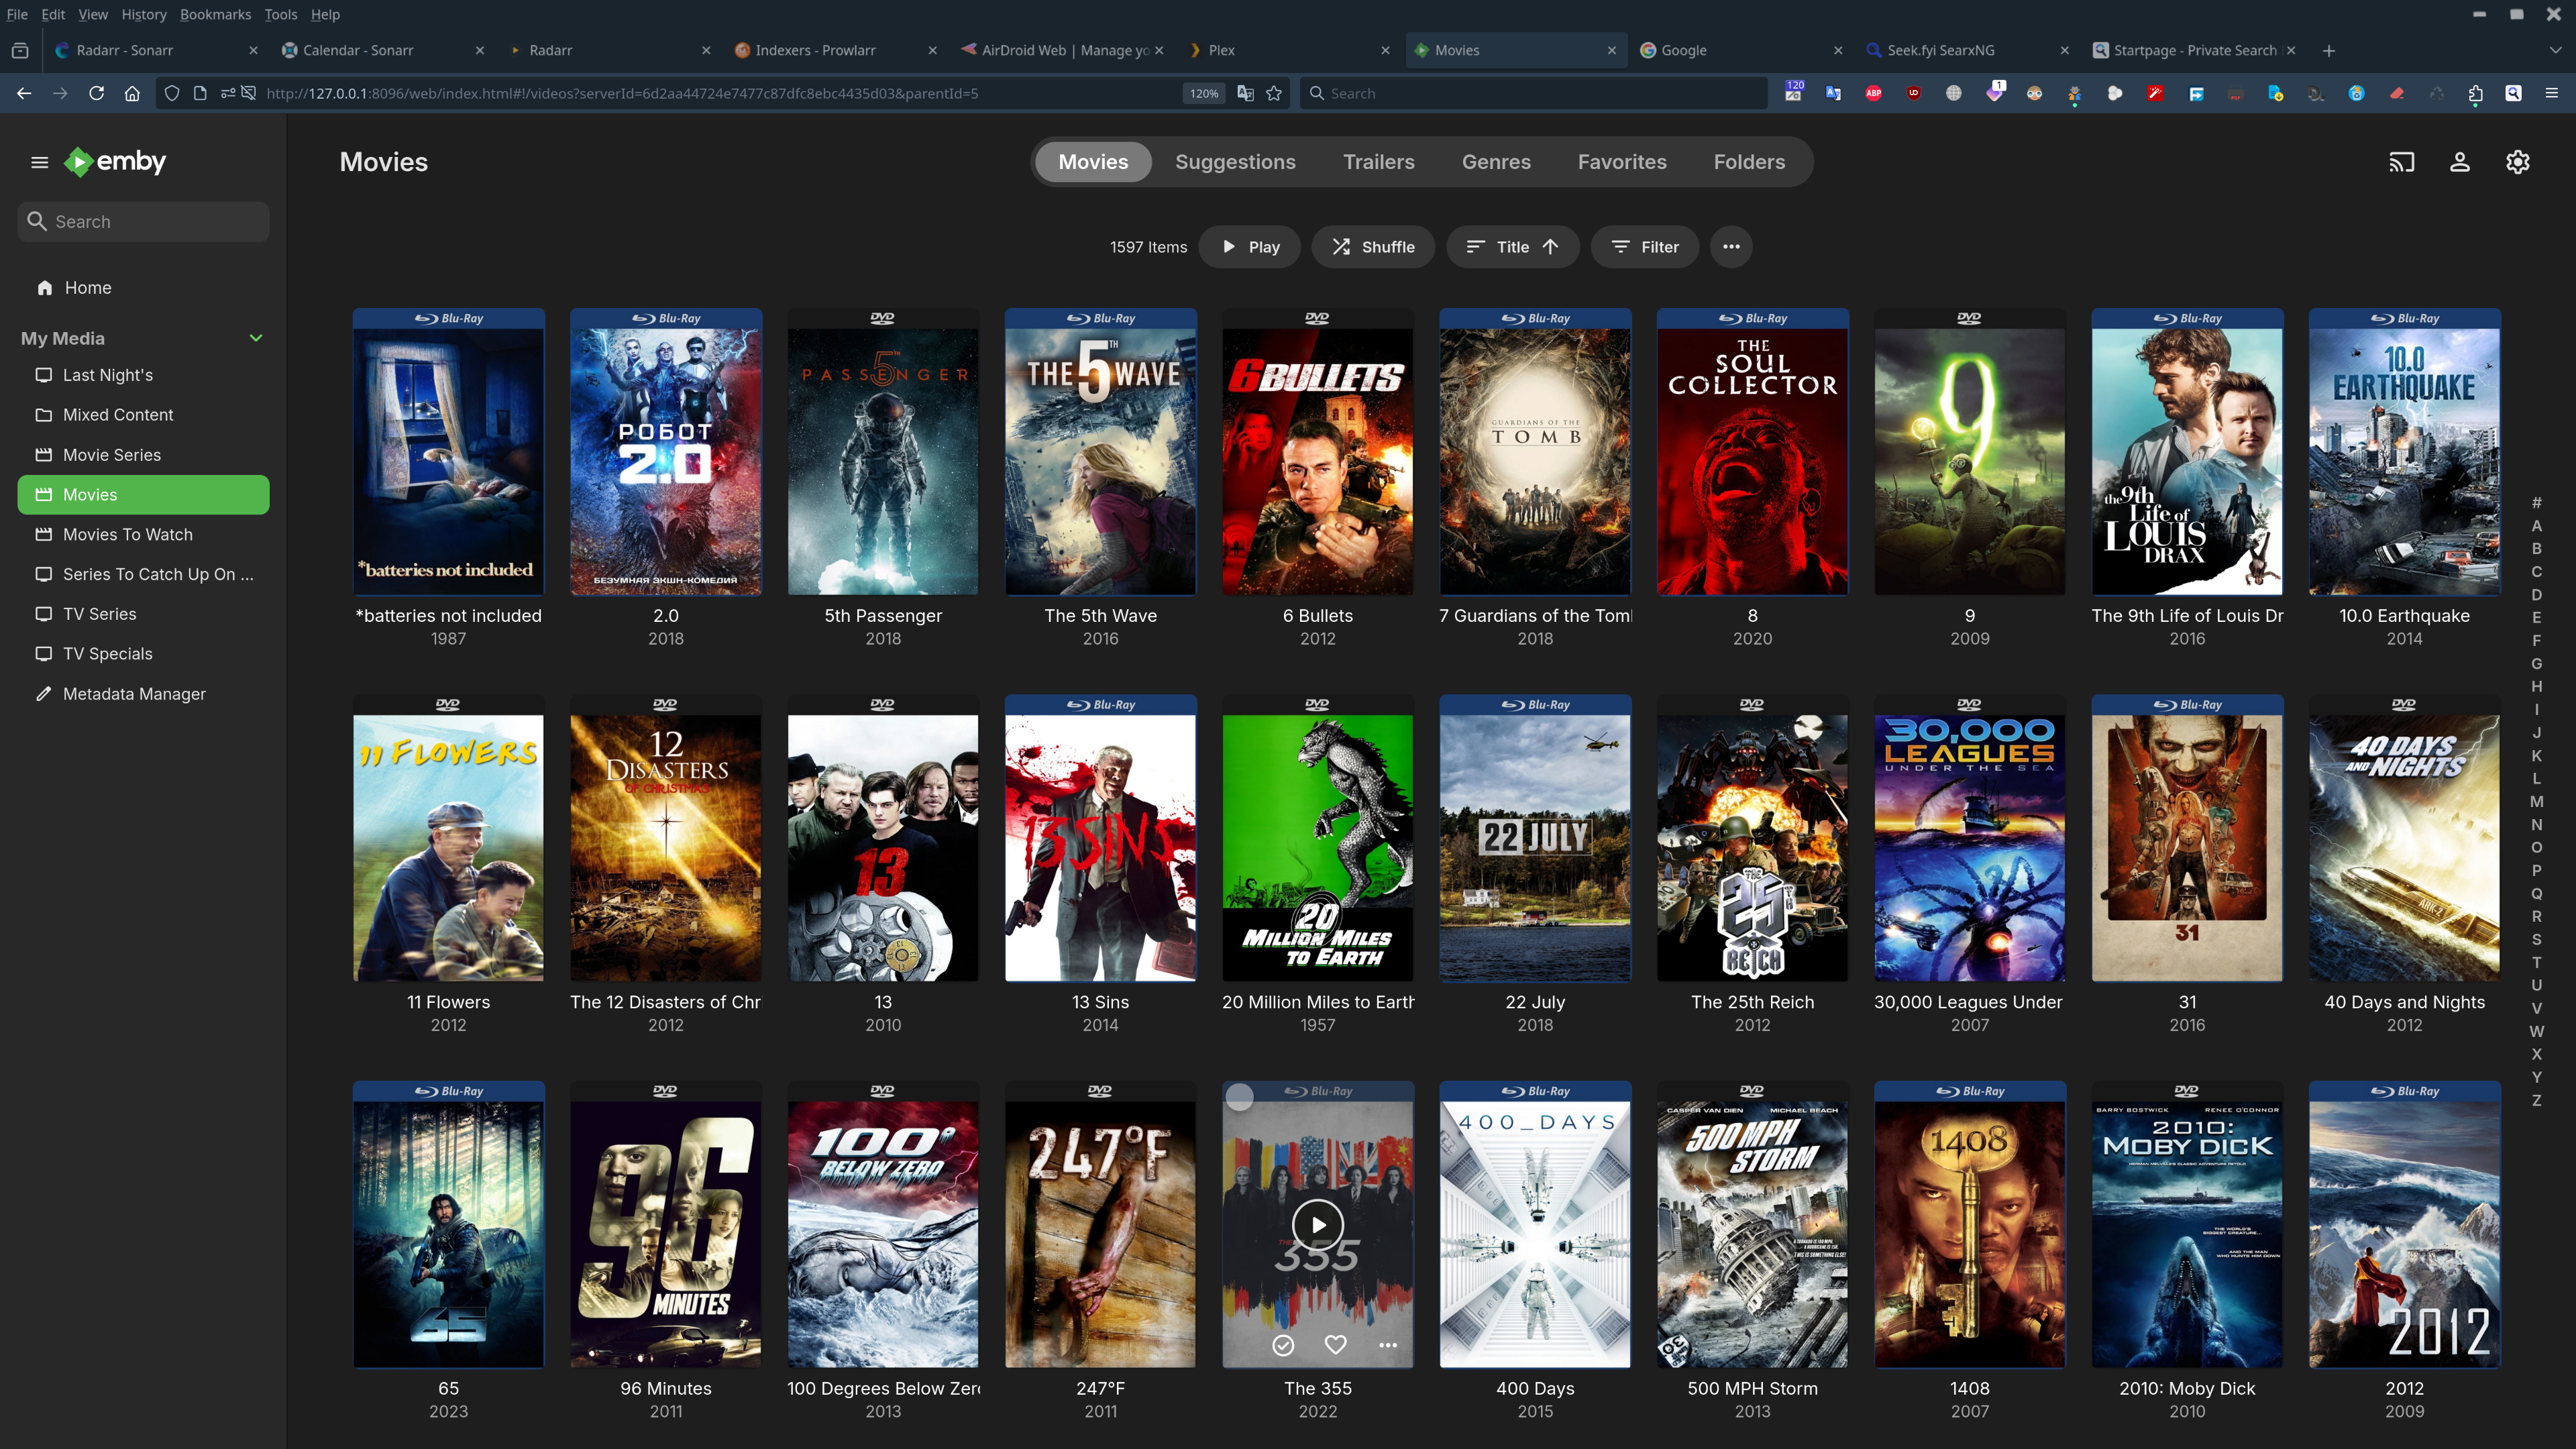Open Emby settings gear icon
This screenshot has height=1449, width=2576.
[2517, 162]
